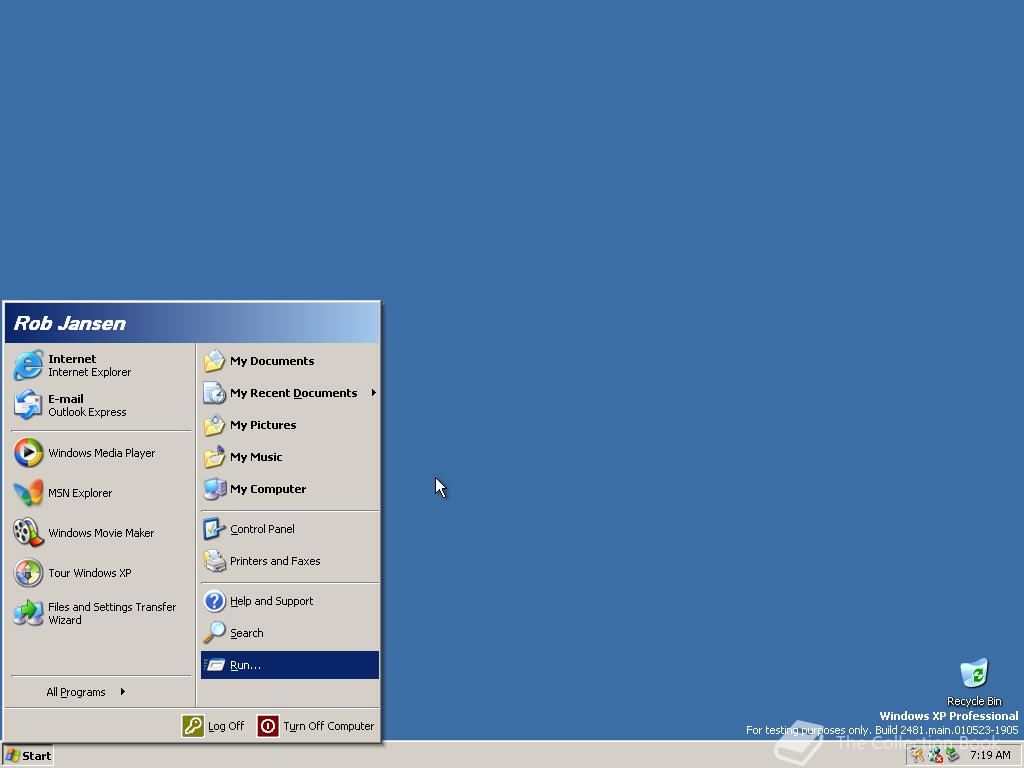Click Turn Off Computer button
The width and height of the screenshot is (1024, 768).
(x=316, y=726)
